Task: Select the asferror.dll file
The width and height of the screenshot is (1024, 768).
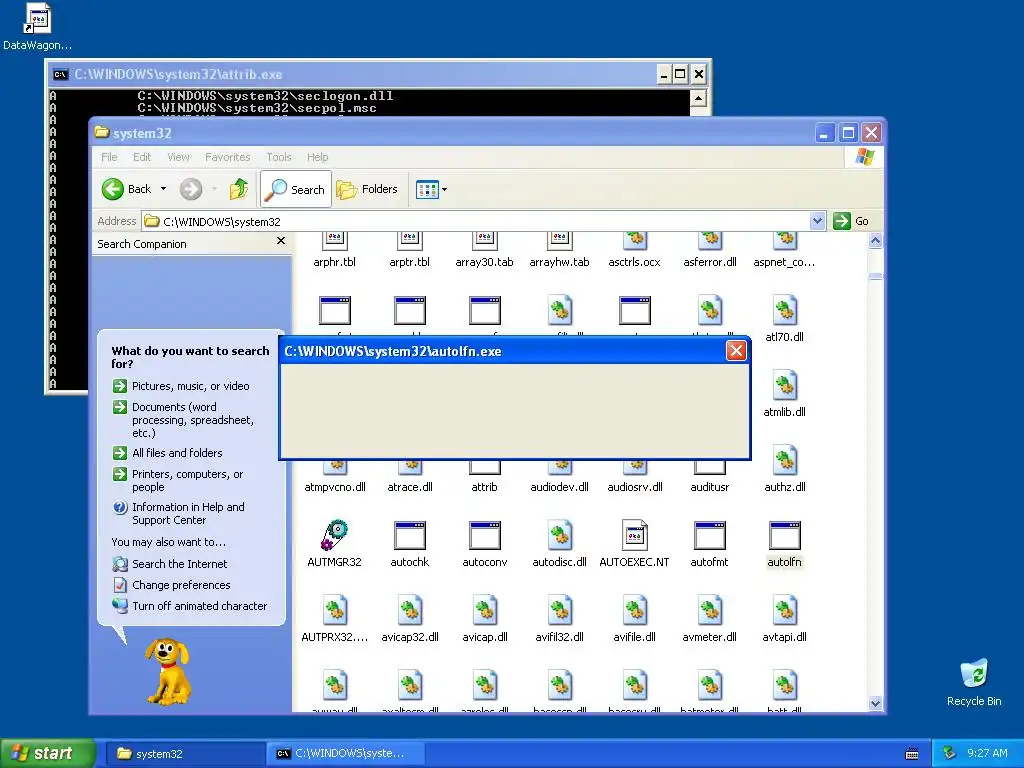Action: (709, 249)
